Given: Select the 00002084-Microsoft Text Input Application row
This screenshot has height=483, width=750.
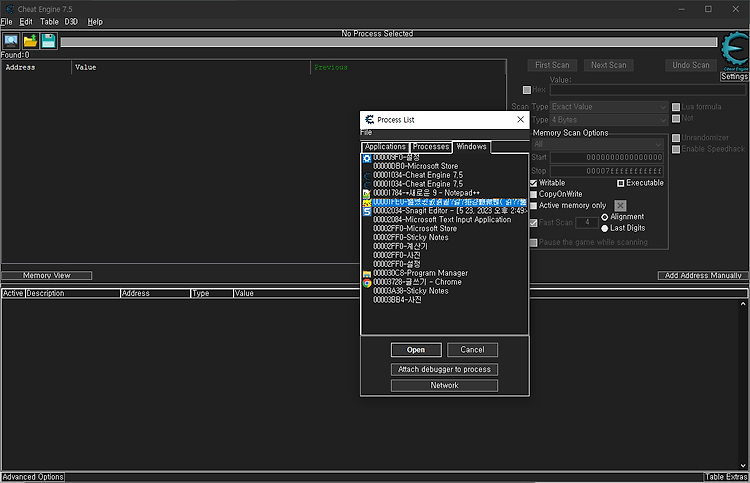Looking at the screenshot, I should (442, 220).
